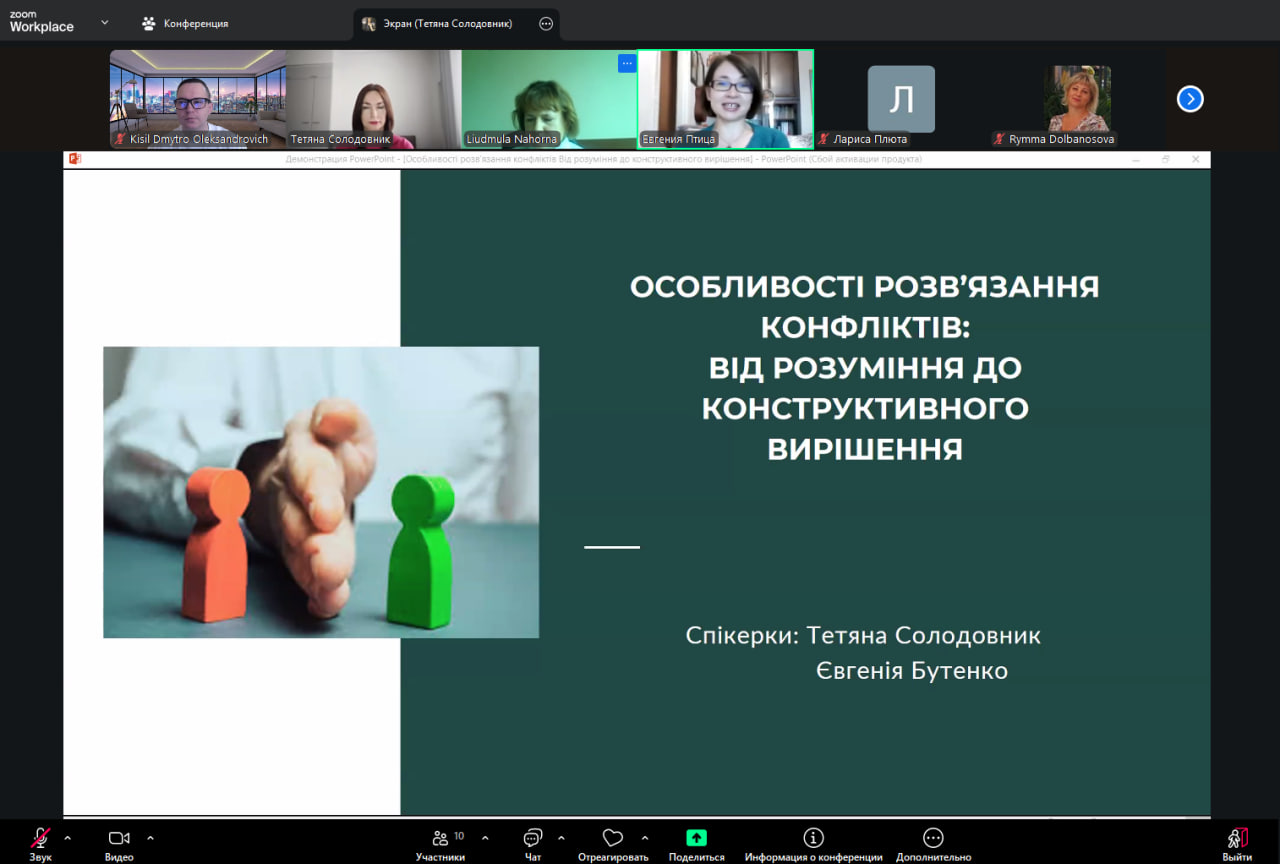The width and height of the screenshot is (1280, 864).
Task: Switch to the Конференция tab
Action: coord(186,23)
